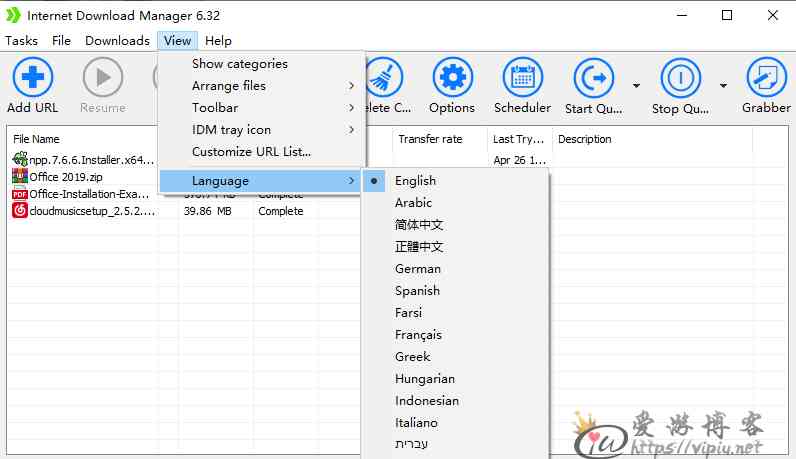Expand the IDM tray icon submenu

[x=262, y=129]
